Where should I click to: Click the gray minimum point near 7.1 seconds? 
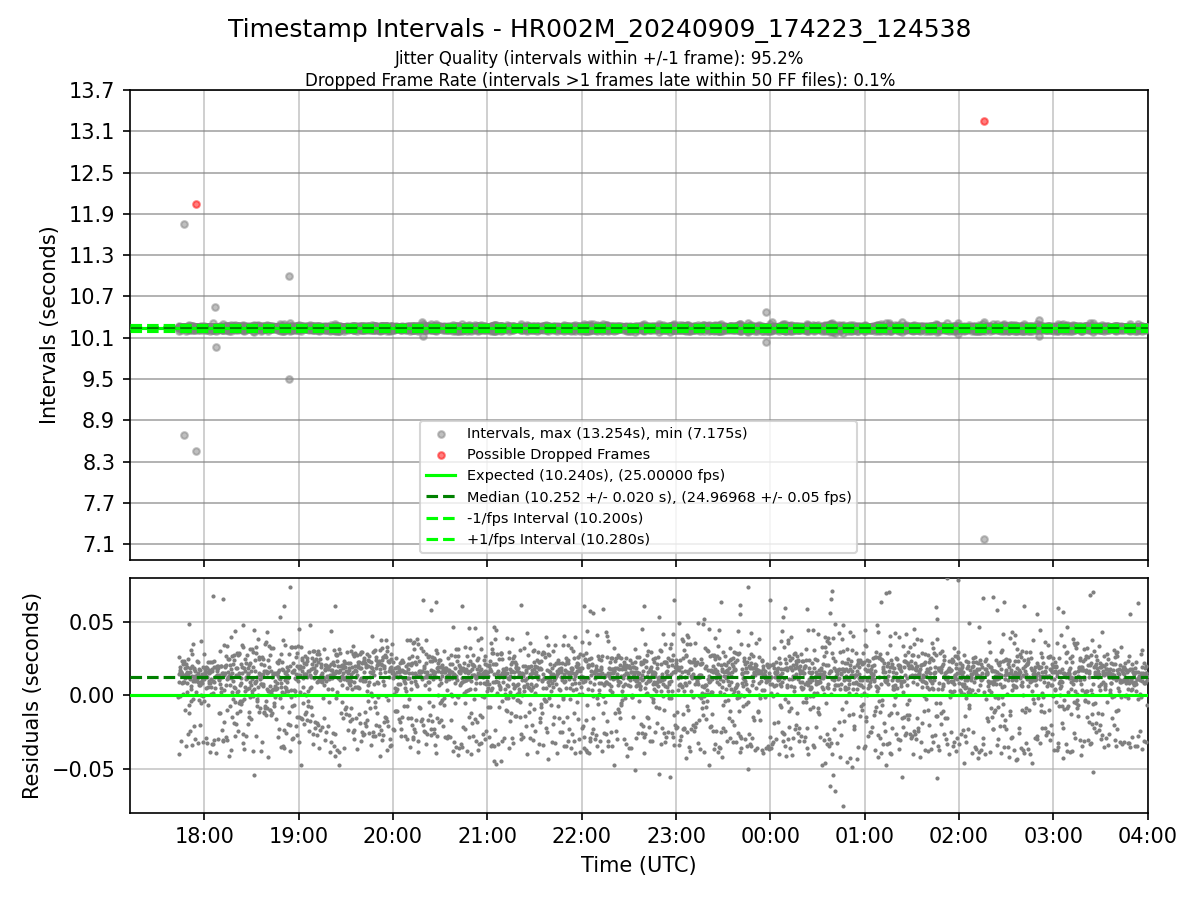[x=984, y=539]
